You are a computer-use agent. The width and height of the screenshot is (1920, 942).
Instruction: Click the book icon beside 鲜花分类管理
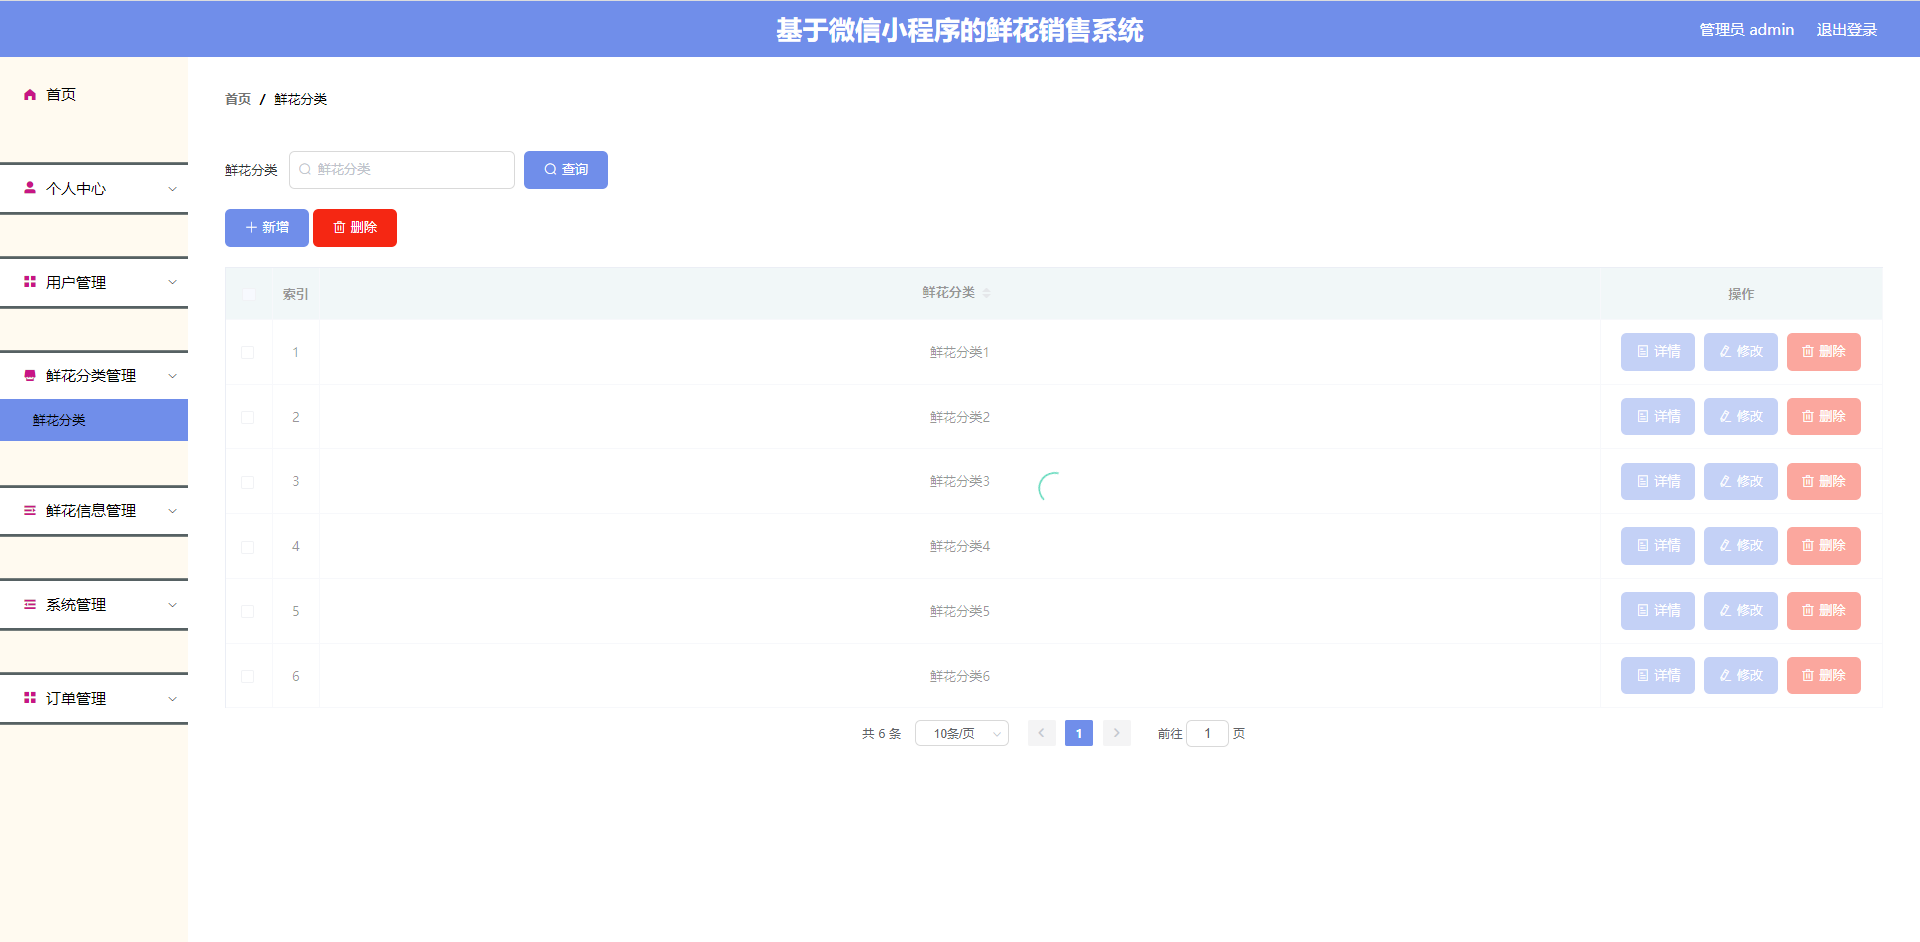(x=29, y=375)
